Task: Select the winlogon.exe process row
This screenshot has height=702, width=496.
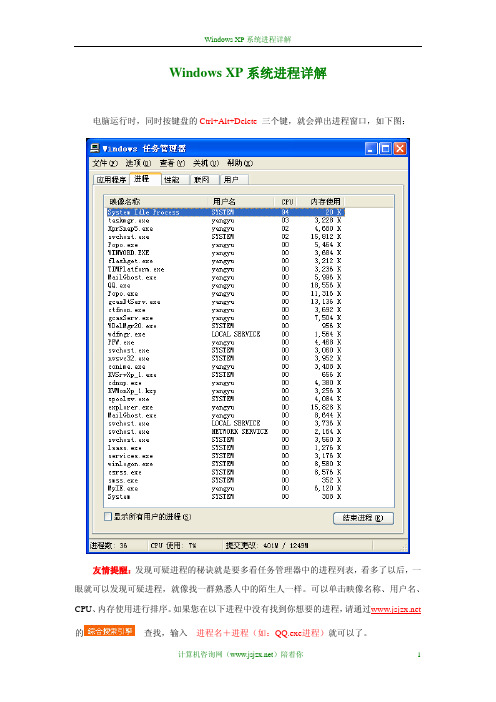Action: tap(225, 464)
